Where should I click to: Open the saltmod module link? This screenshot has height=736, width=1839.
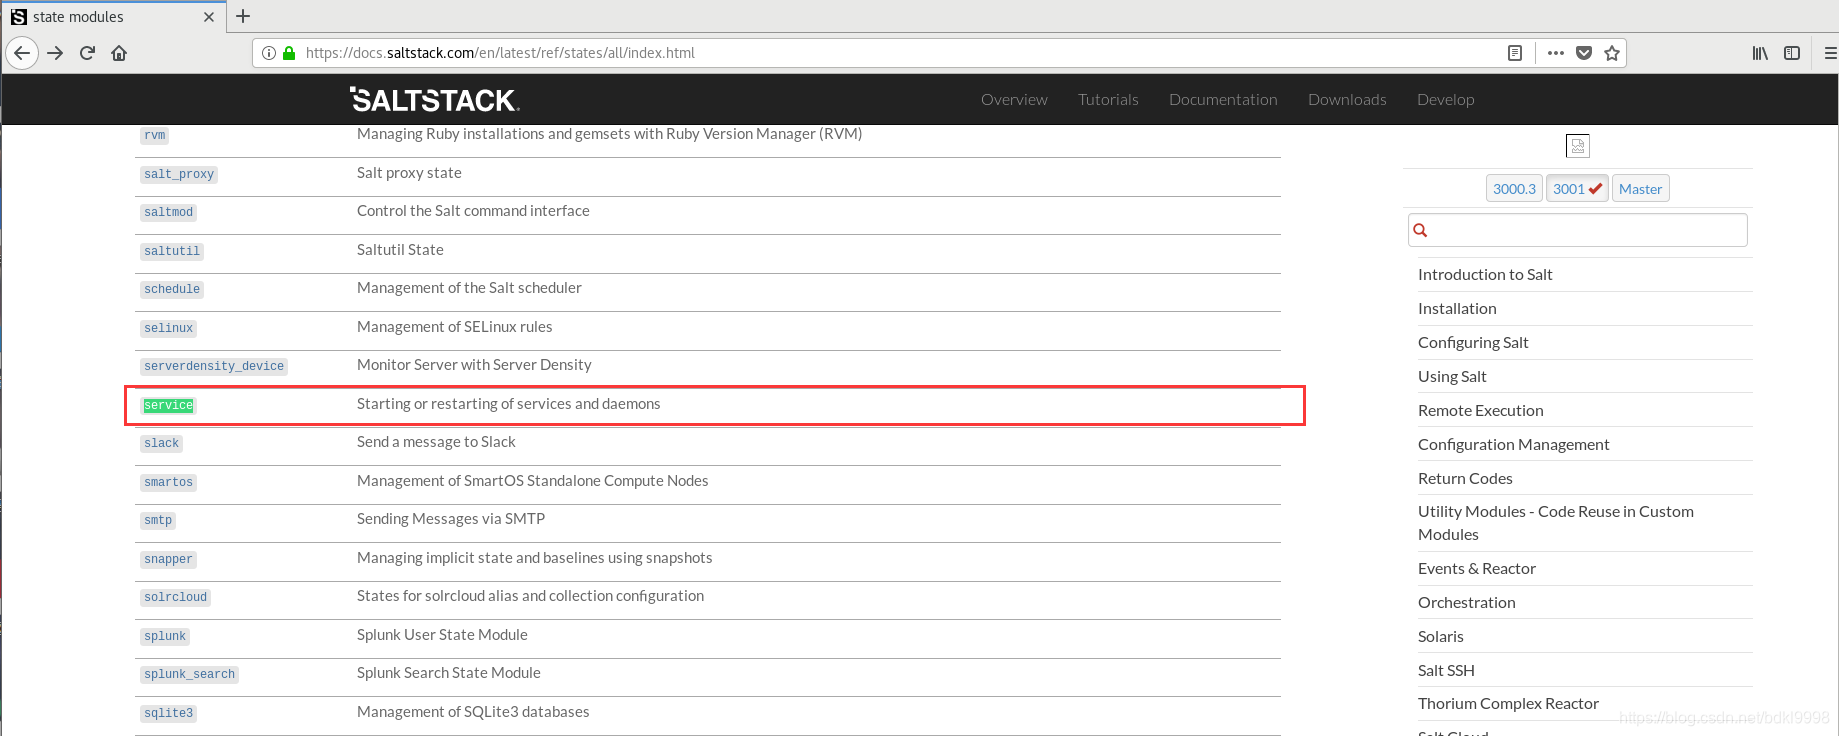click(168, 212)
